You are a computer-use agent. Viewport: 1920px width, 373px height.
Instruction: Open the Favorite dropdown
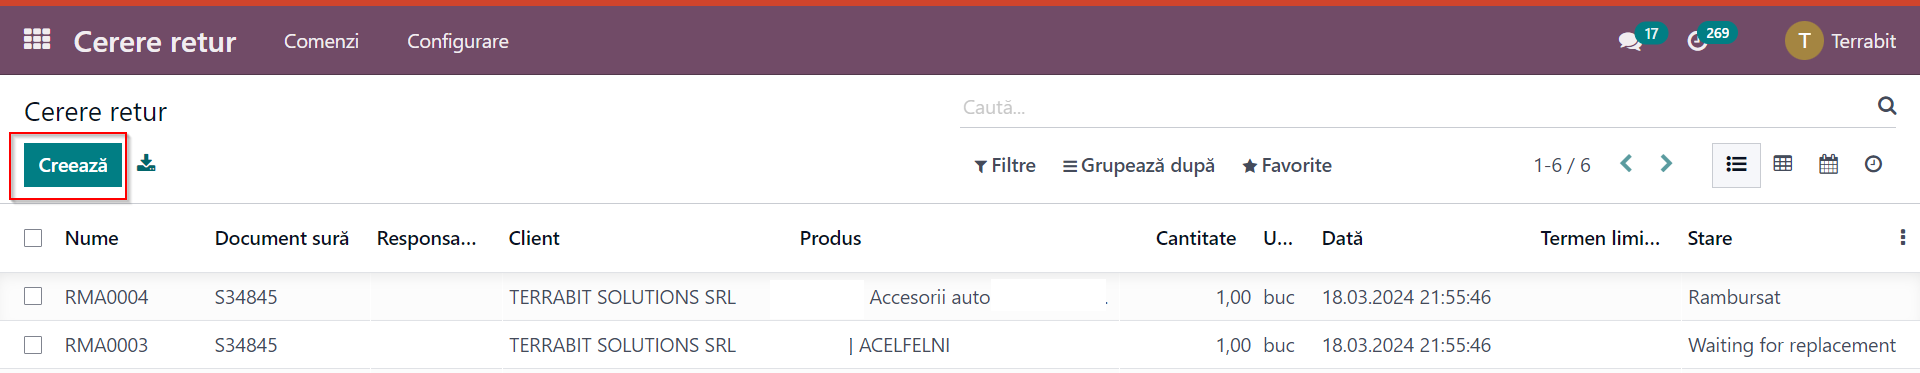coord(1287,165)
